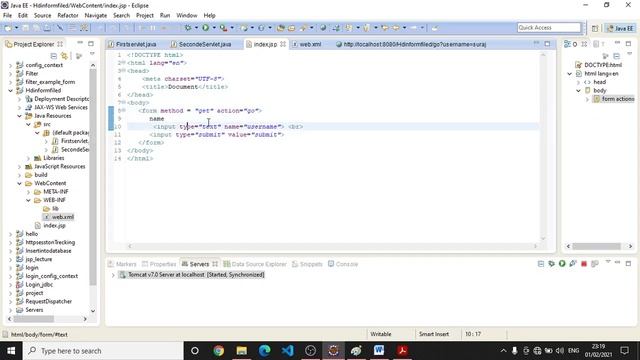Collapse the body node in Outline
640x360 pixels.
pos(578,91)
